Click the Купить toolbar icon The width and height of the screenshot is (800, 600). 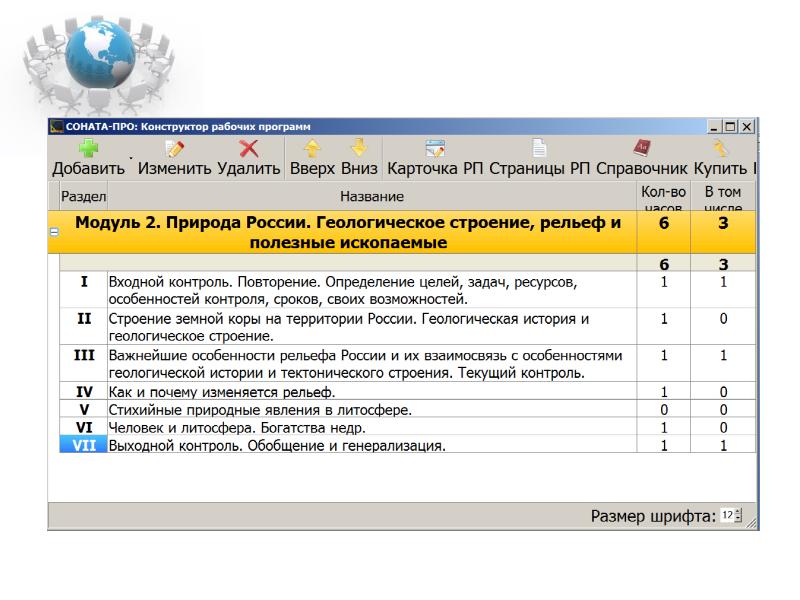(x=722, y=149)
